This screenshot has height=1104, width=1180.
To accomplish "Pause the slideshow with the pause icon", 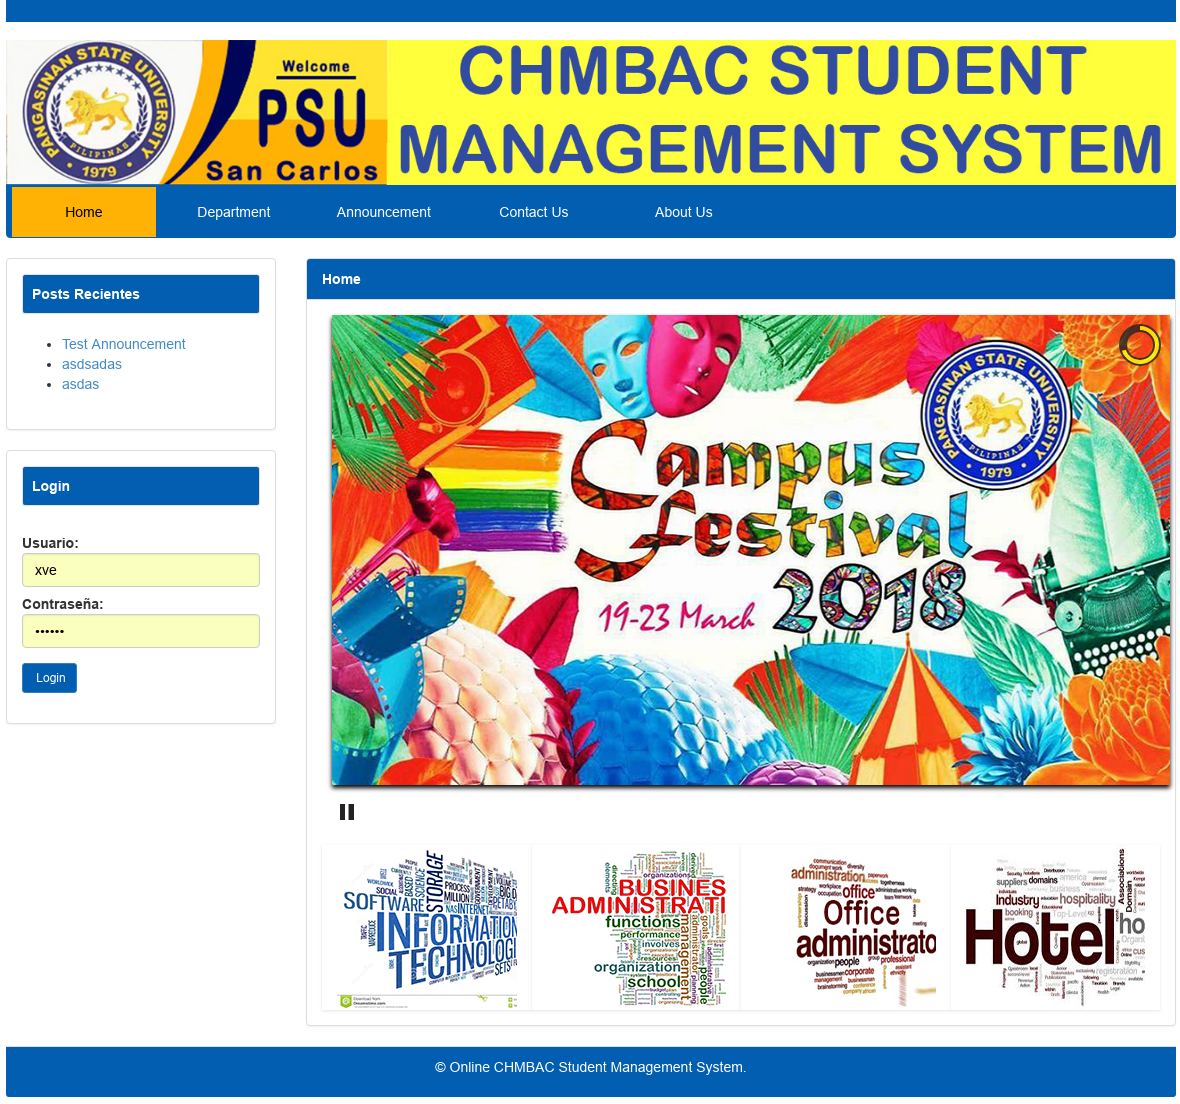I will tap(346, 812).
